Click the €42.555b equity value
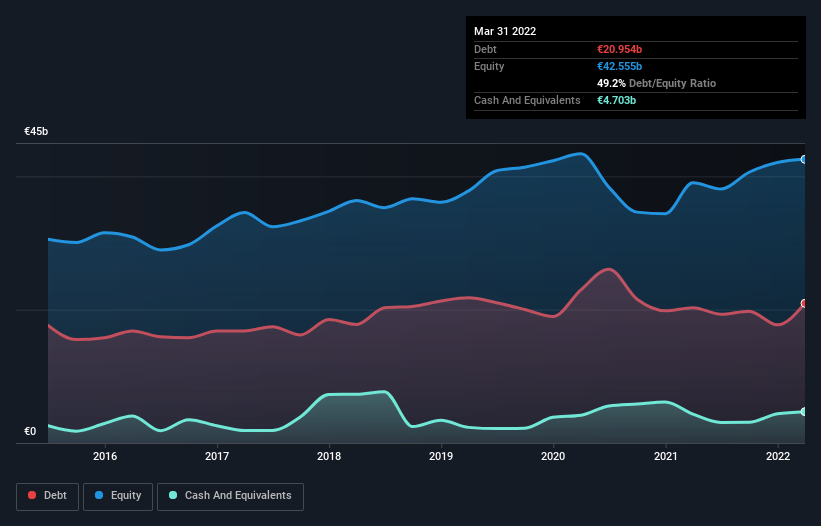 point(619,66)
